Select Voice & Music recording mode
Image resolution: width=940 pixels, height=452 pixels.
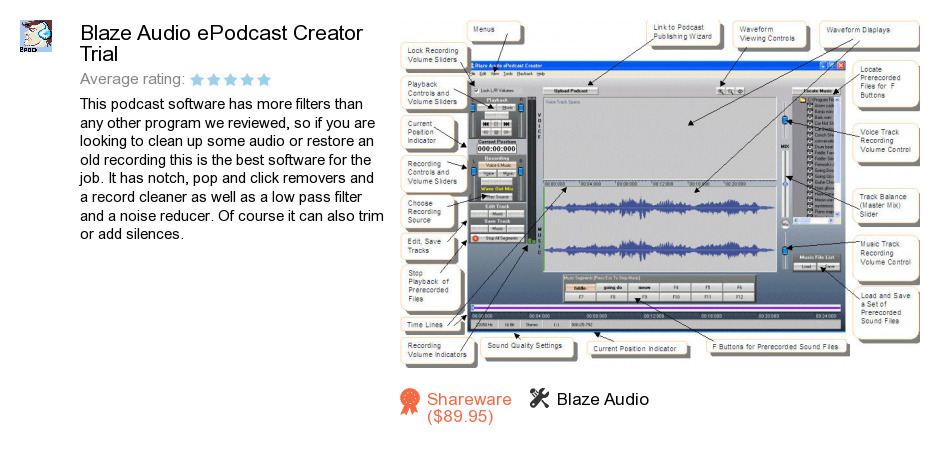[498, 165]
